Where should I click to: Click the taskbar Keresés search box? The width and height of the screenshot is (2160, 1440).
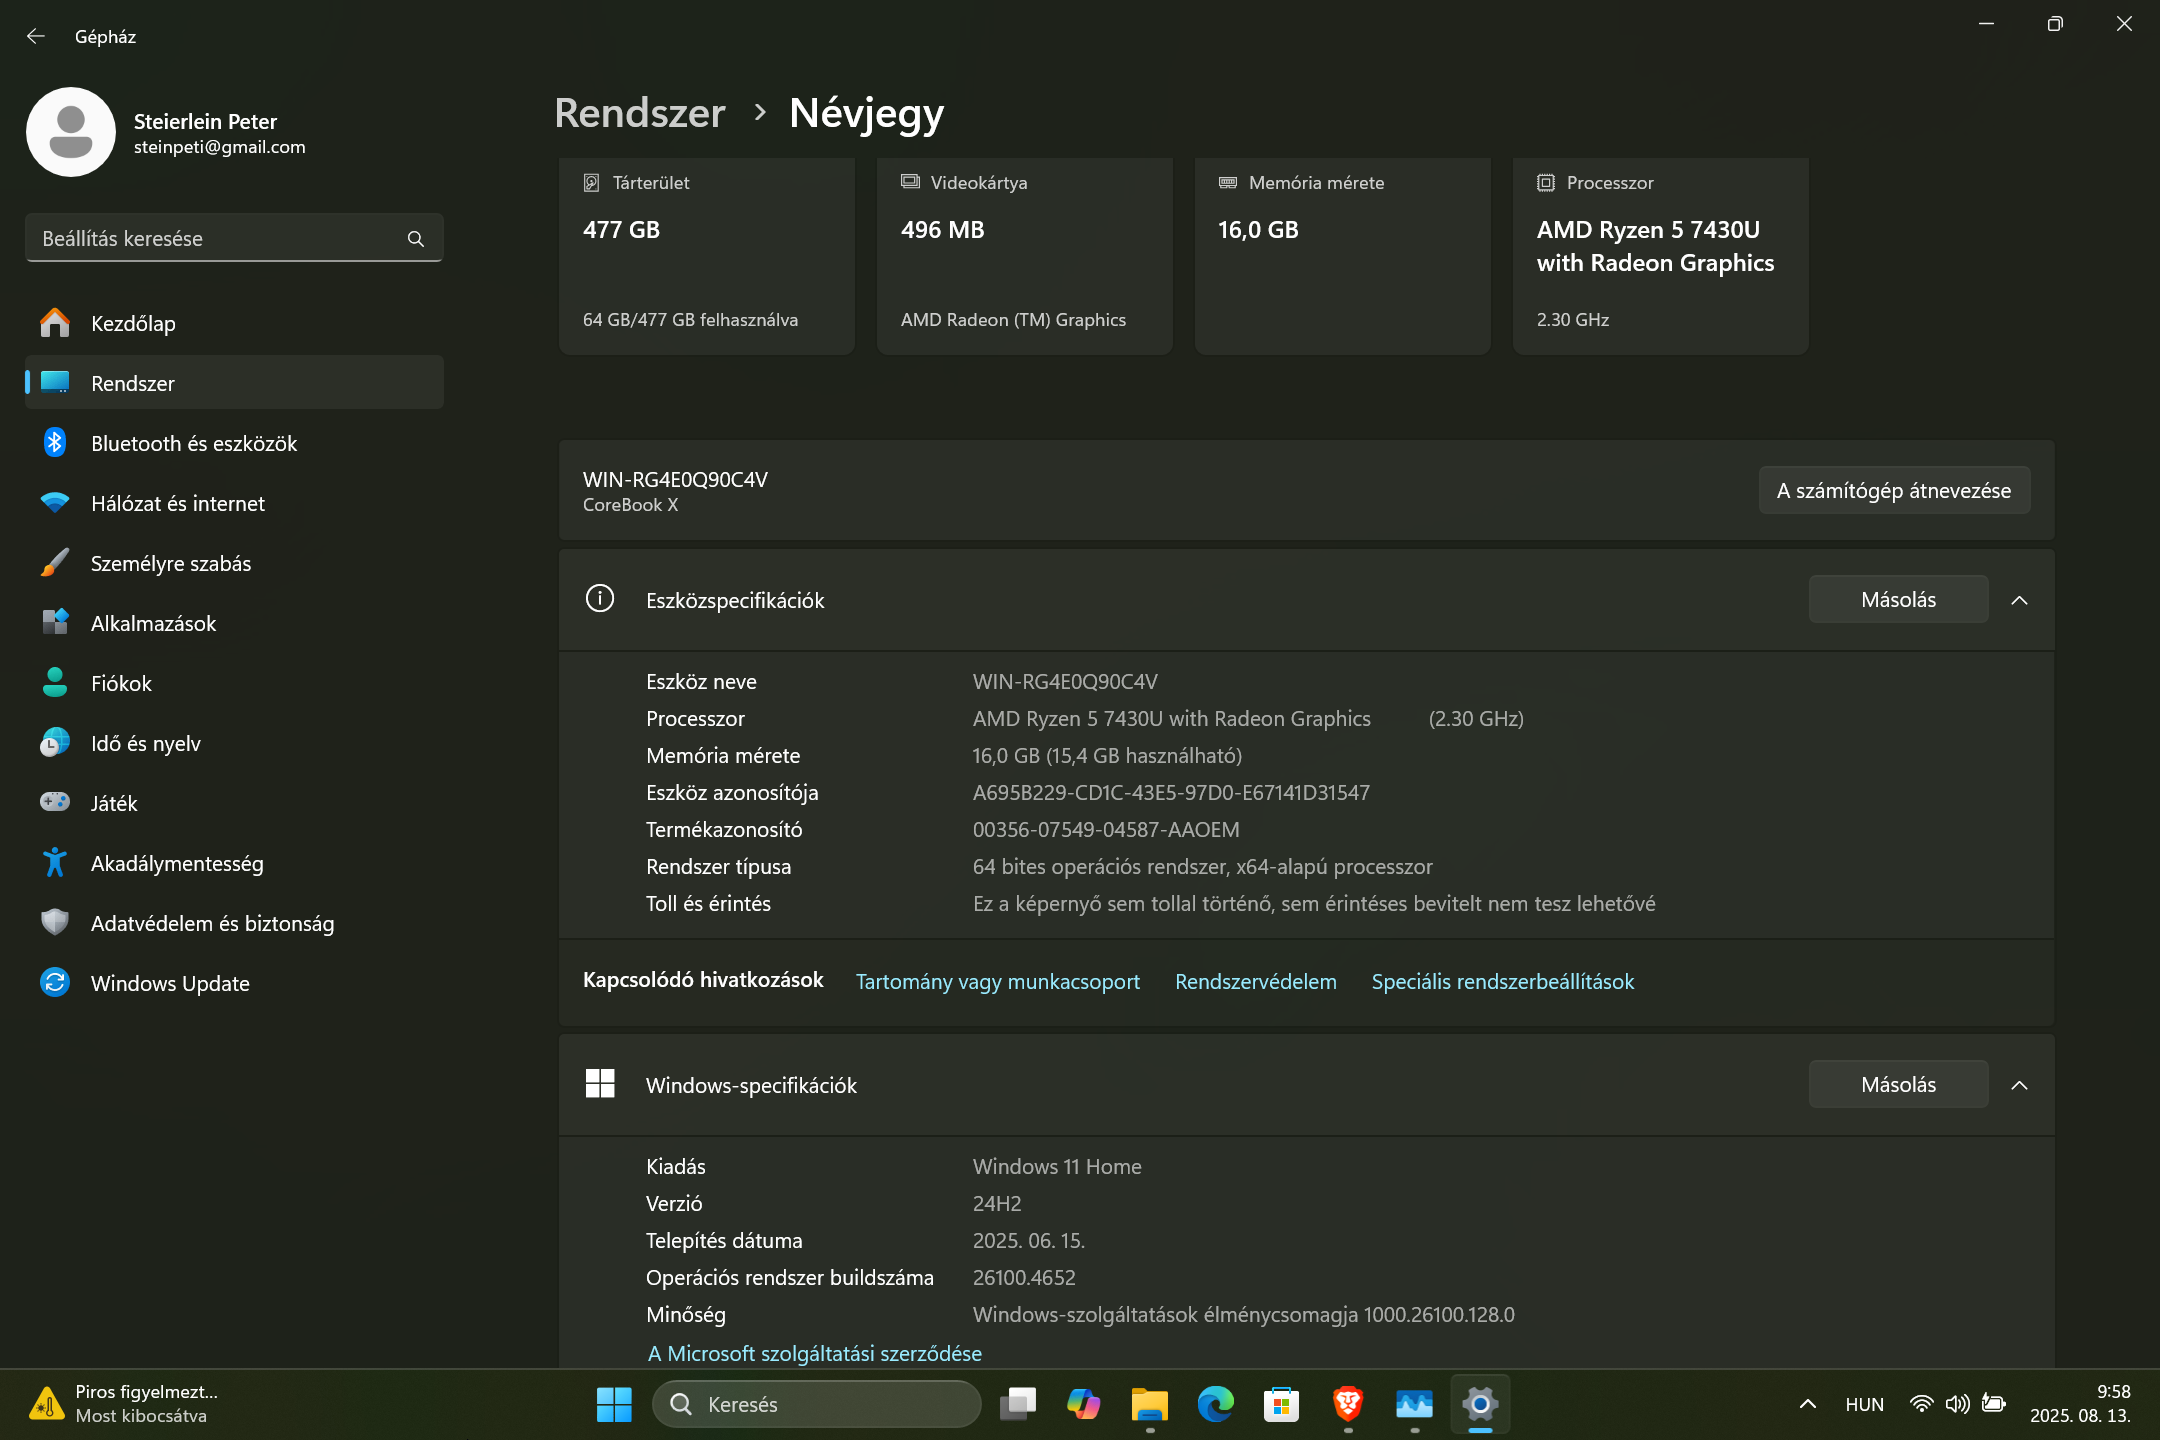click(816, 1404)
